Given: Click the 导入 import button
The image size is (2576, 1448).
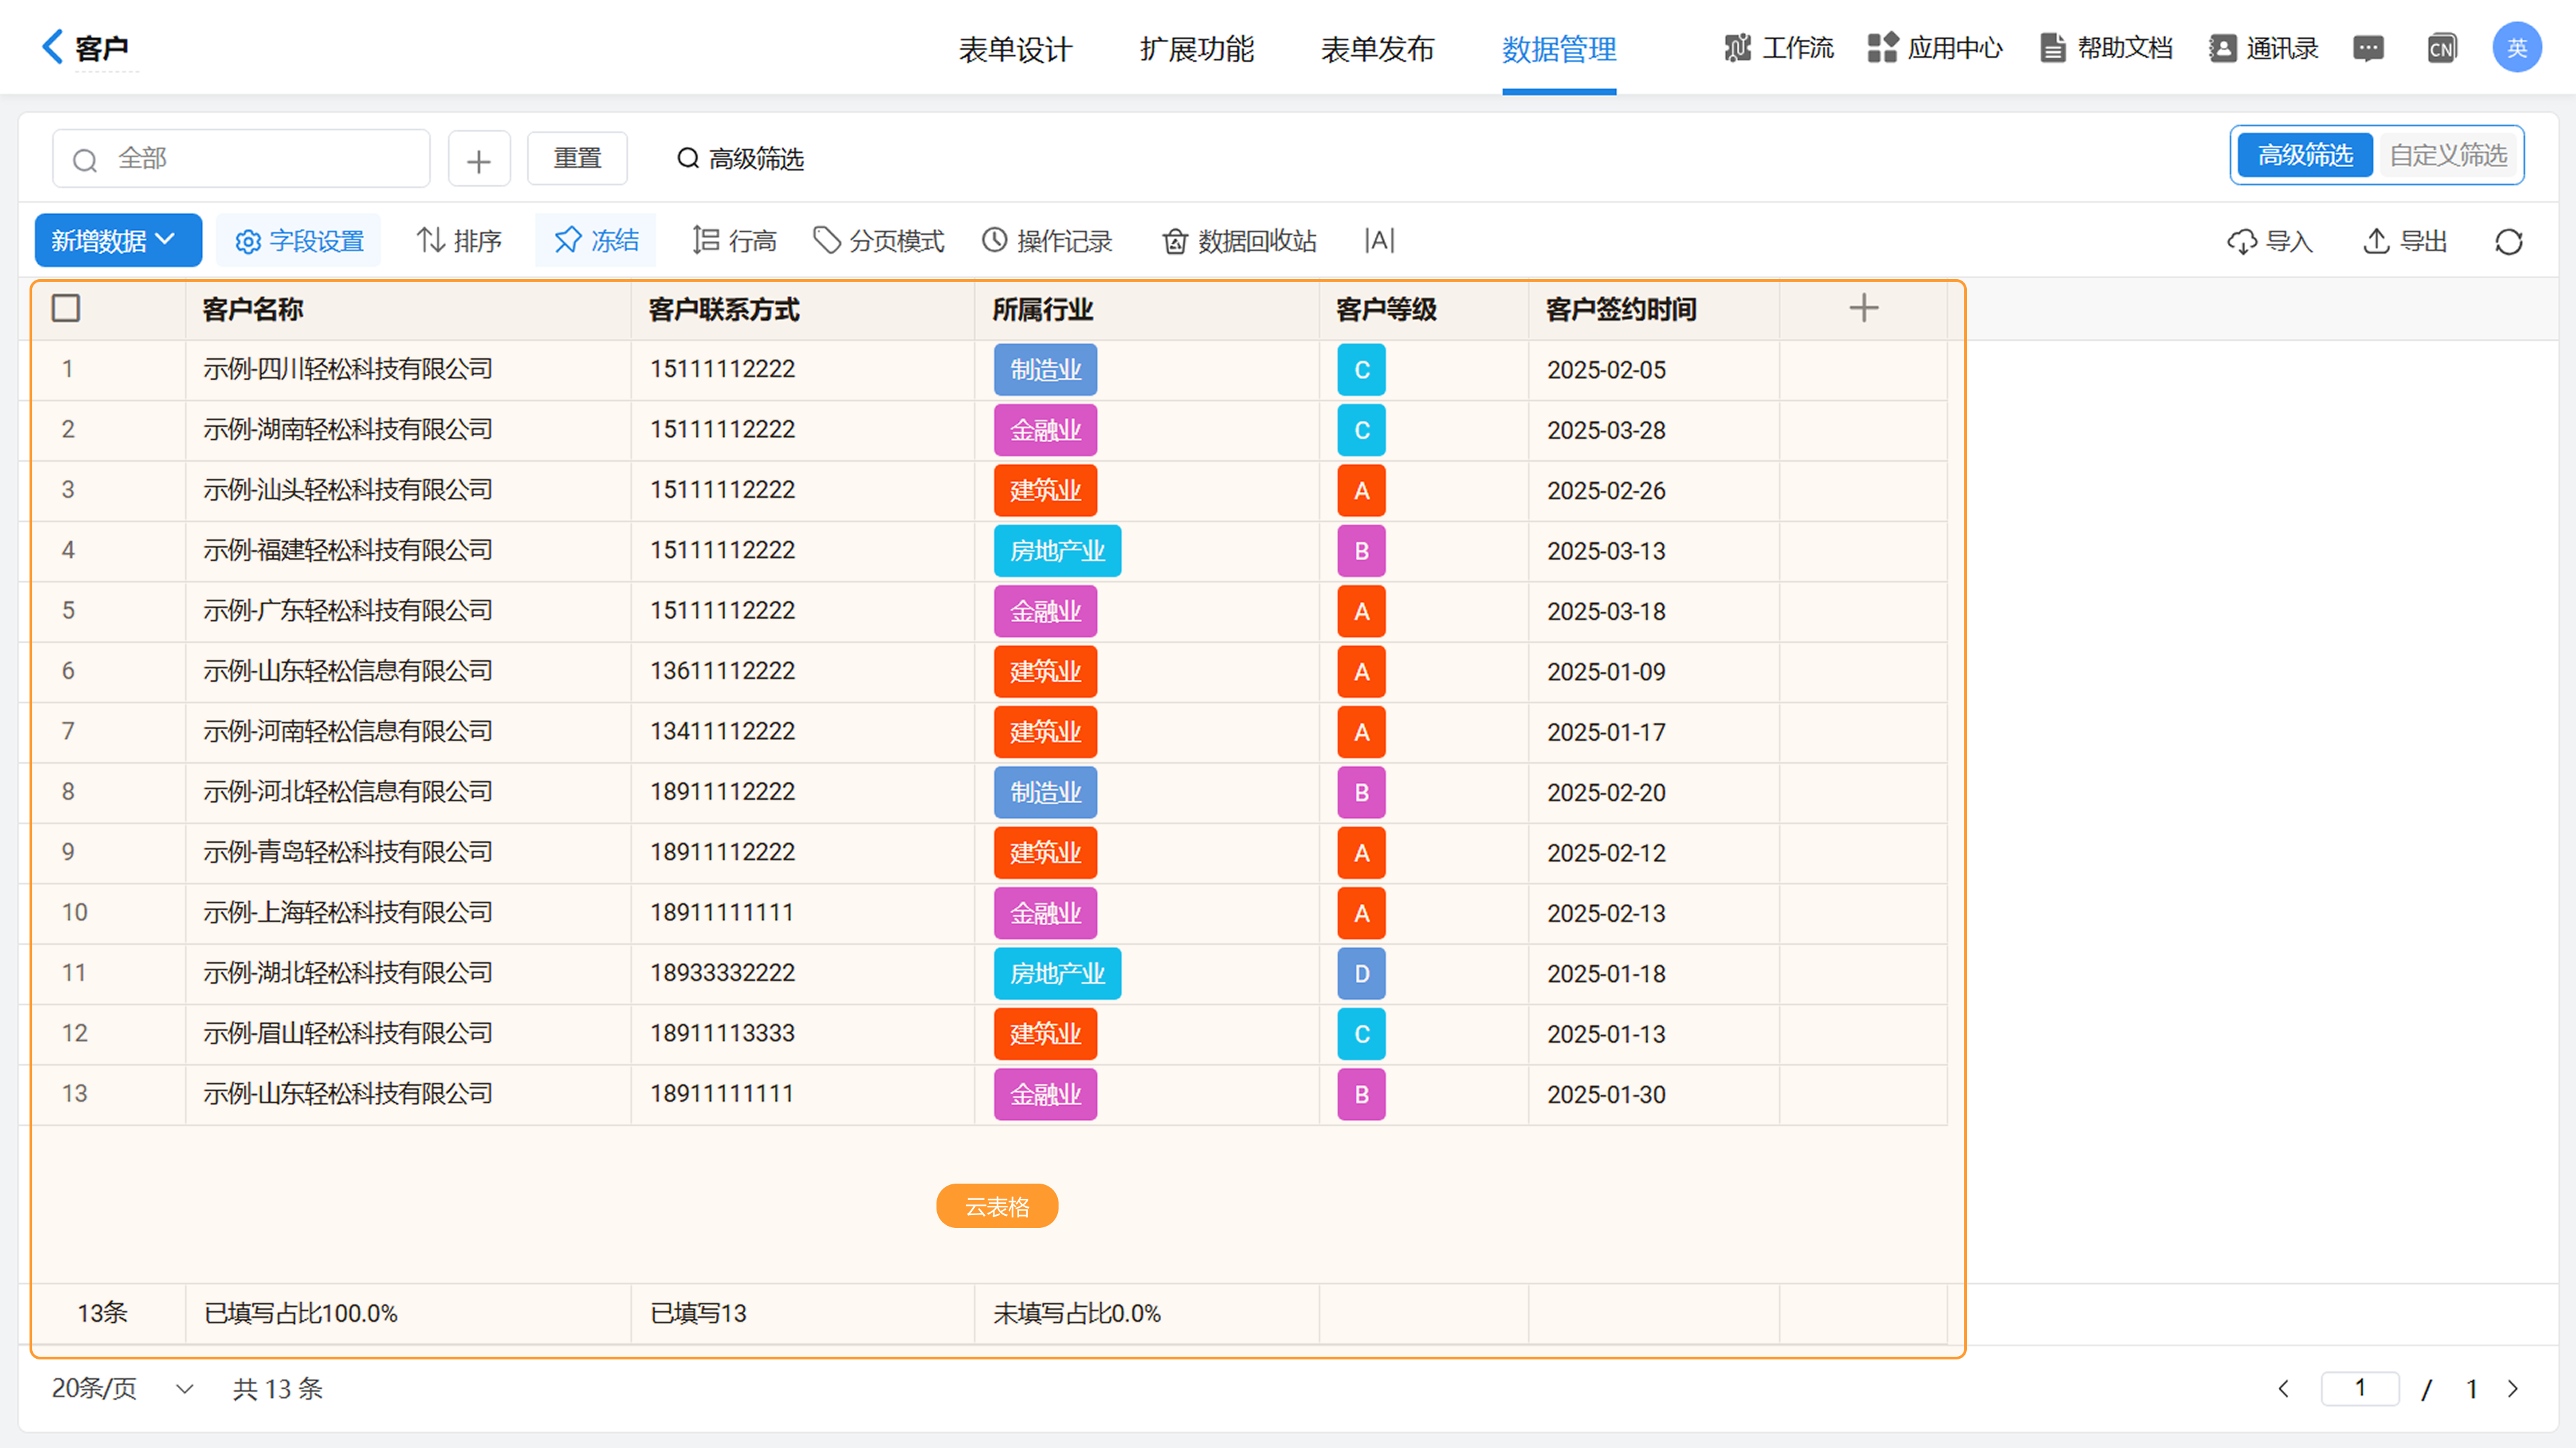Looking at the screenshot, I should pyautogui.click(x=2270, y=241).
